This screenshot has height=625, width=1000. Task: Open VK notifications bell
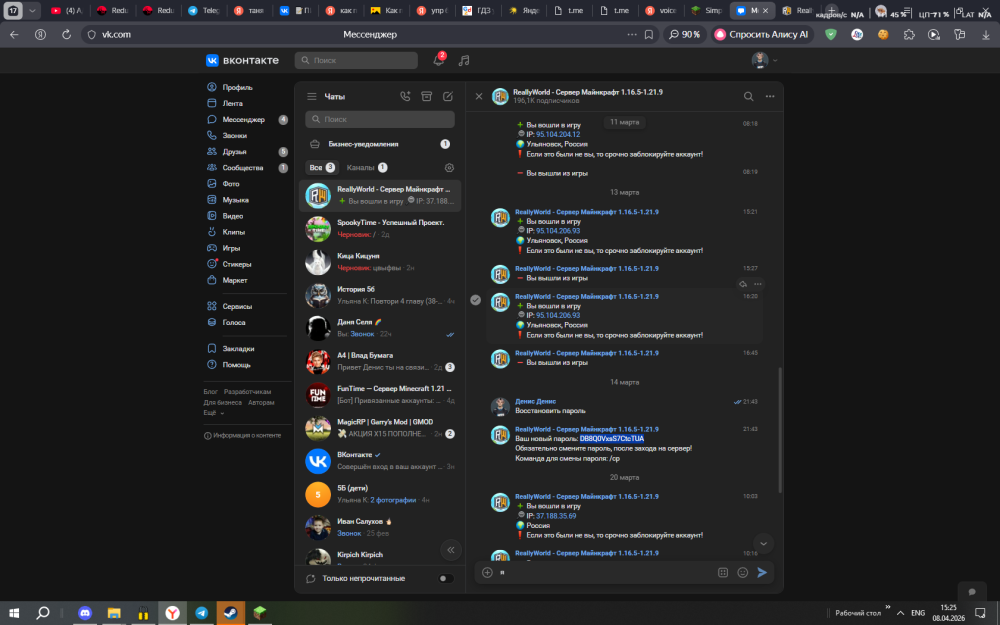(438, 60)
